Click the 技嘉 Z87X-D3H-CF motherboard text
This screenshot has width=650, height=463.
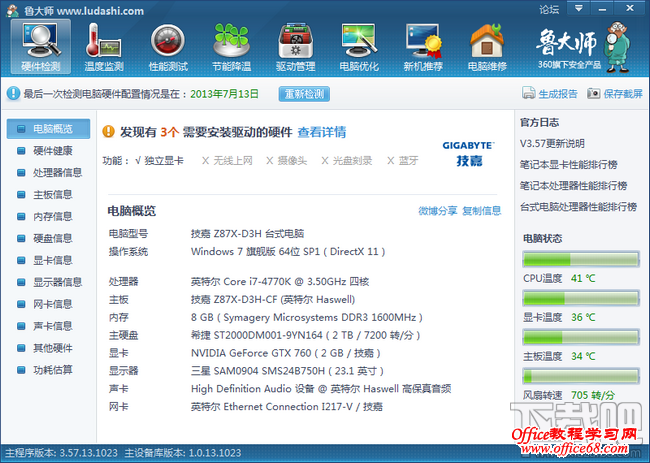coord(273,300)
